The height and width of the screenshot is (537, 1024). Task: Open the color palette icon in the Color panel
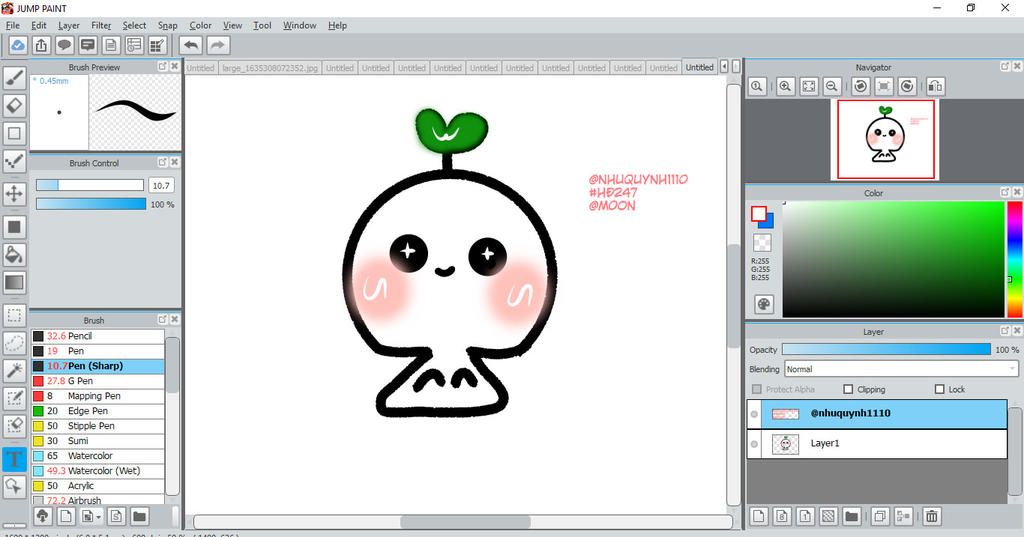763,304
